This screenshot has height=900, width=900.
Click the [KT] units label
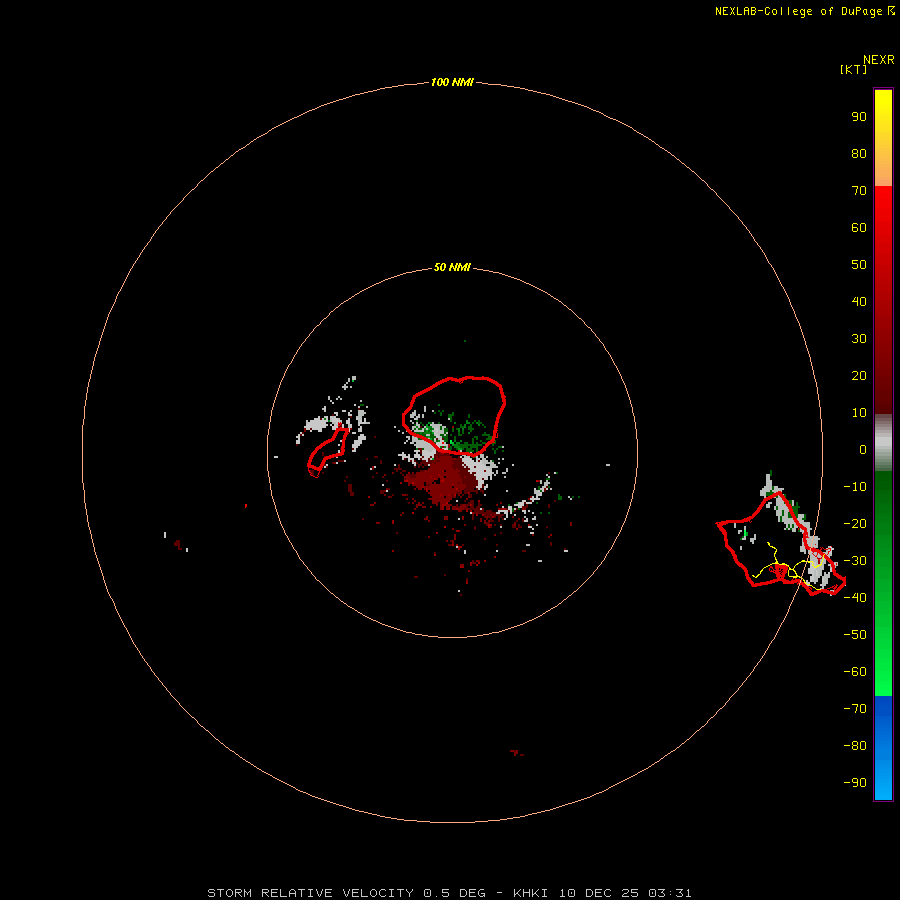[853, 69]
